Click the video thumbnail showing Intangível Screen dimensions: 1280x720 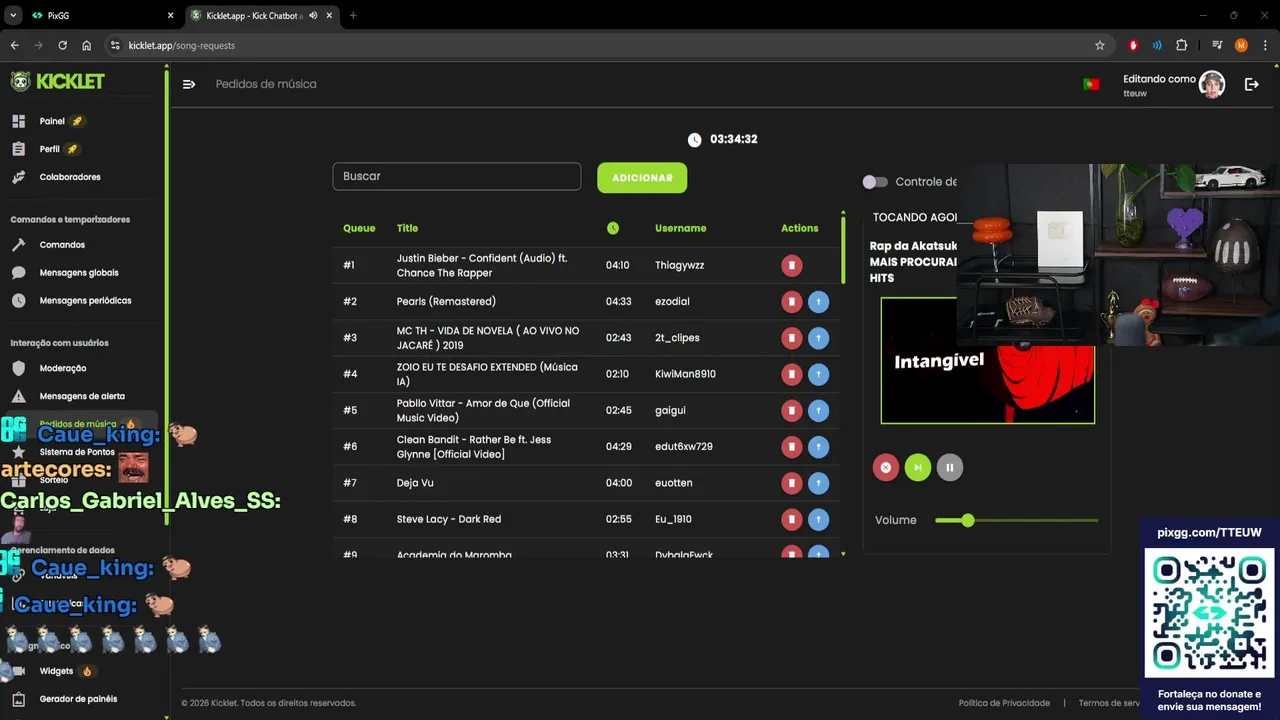pos(987,361)
